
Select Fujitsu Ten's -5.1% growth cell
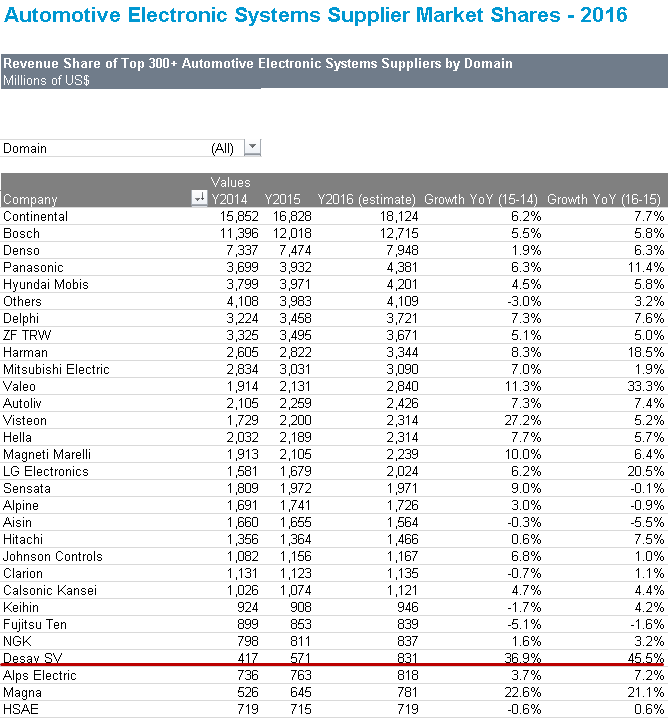coord(524,624)
